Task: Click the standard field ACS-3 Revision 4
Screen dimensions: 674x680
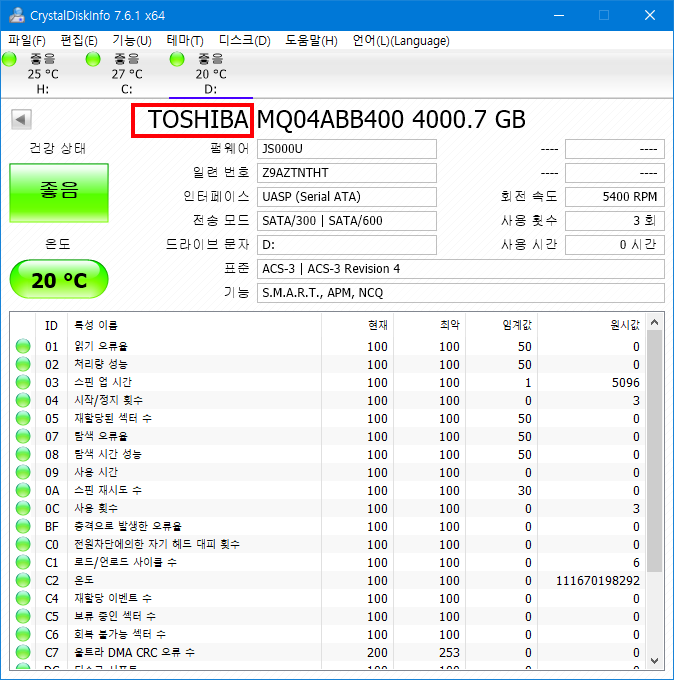Action: (x=461, y=269)
